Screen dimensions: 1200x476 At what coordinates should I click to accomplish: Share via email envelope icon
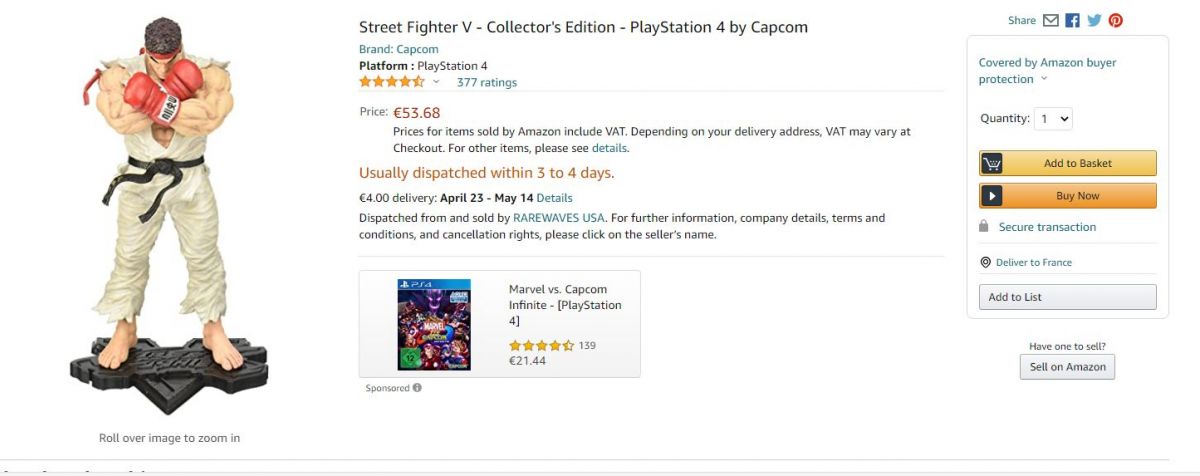click(1050, 20)
